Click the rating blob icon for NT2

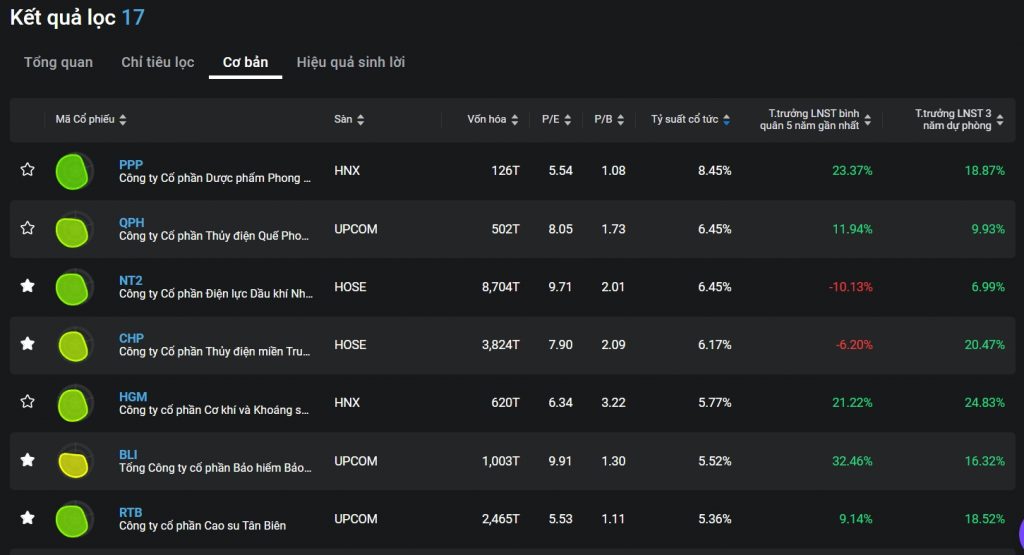(73, 287)
